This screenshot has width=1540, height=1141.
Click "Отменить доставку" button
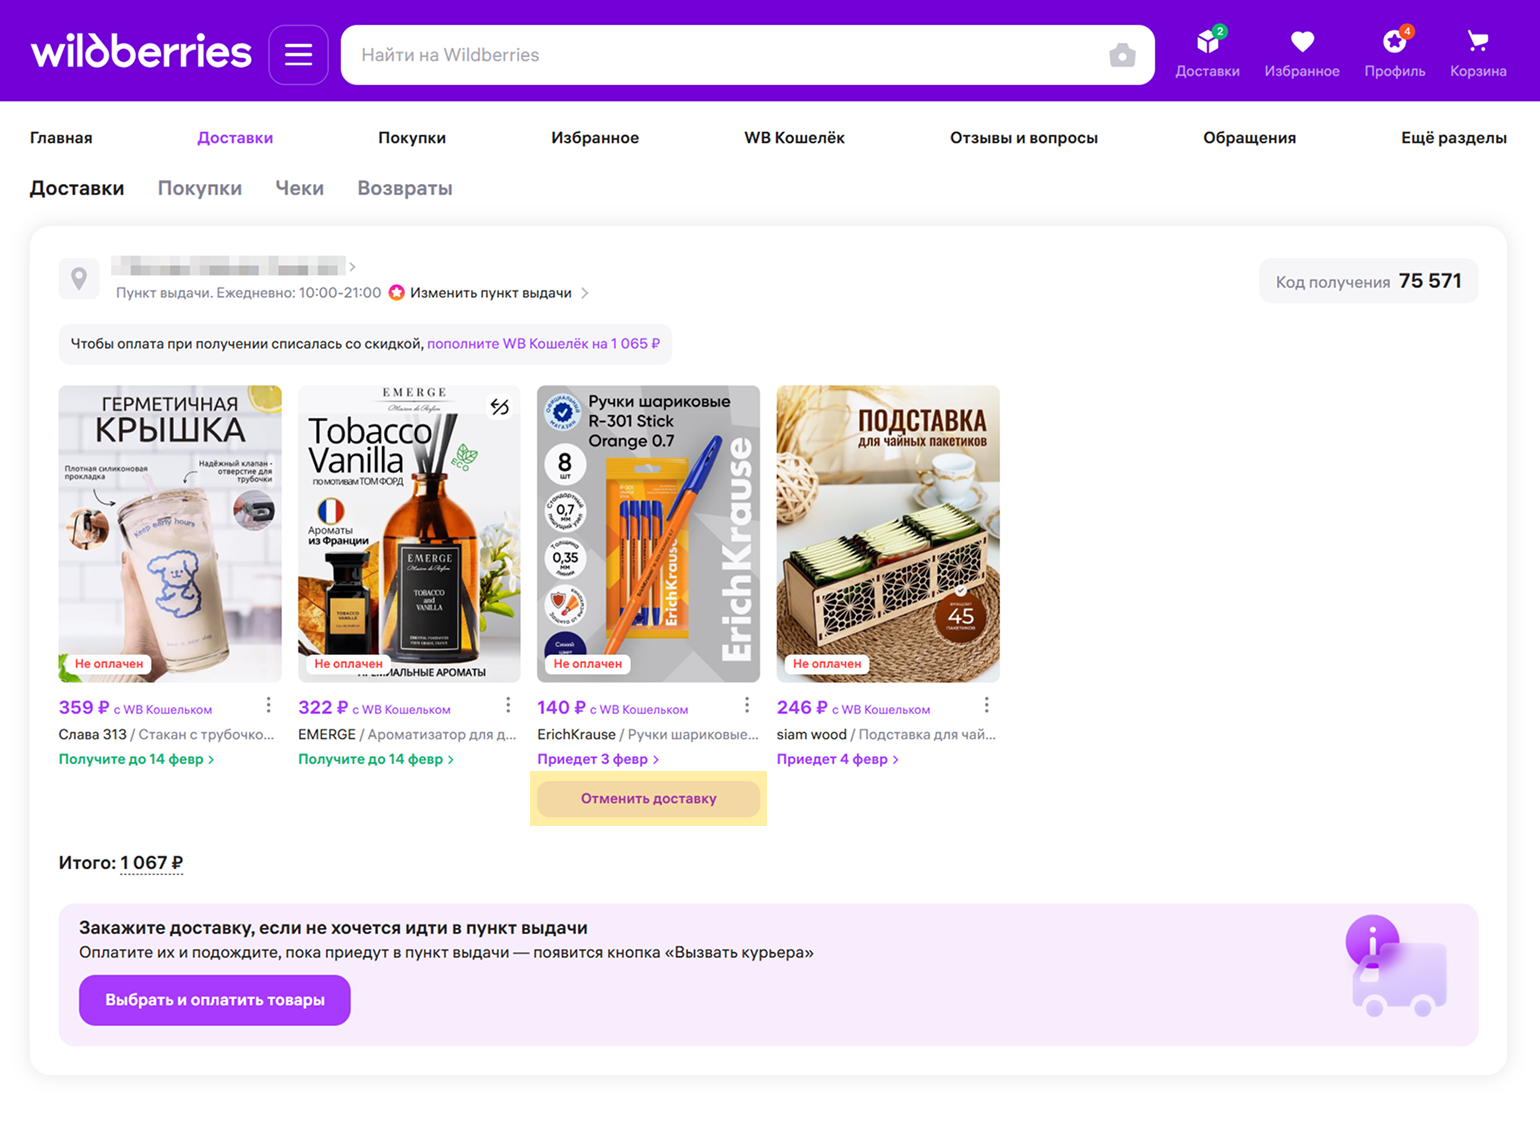(648, 799)
